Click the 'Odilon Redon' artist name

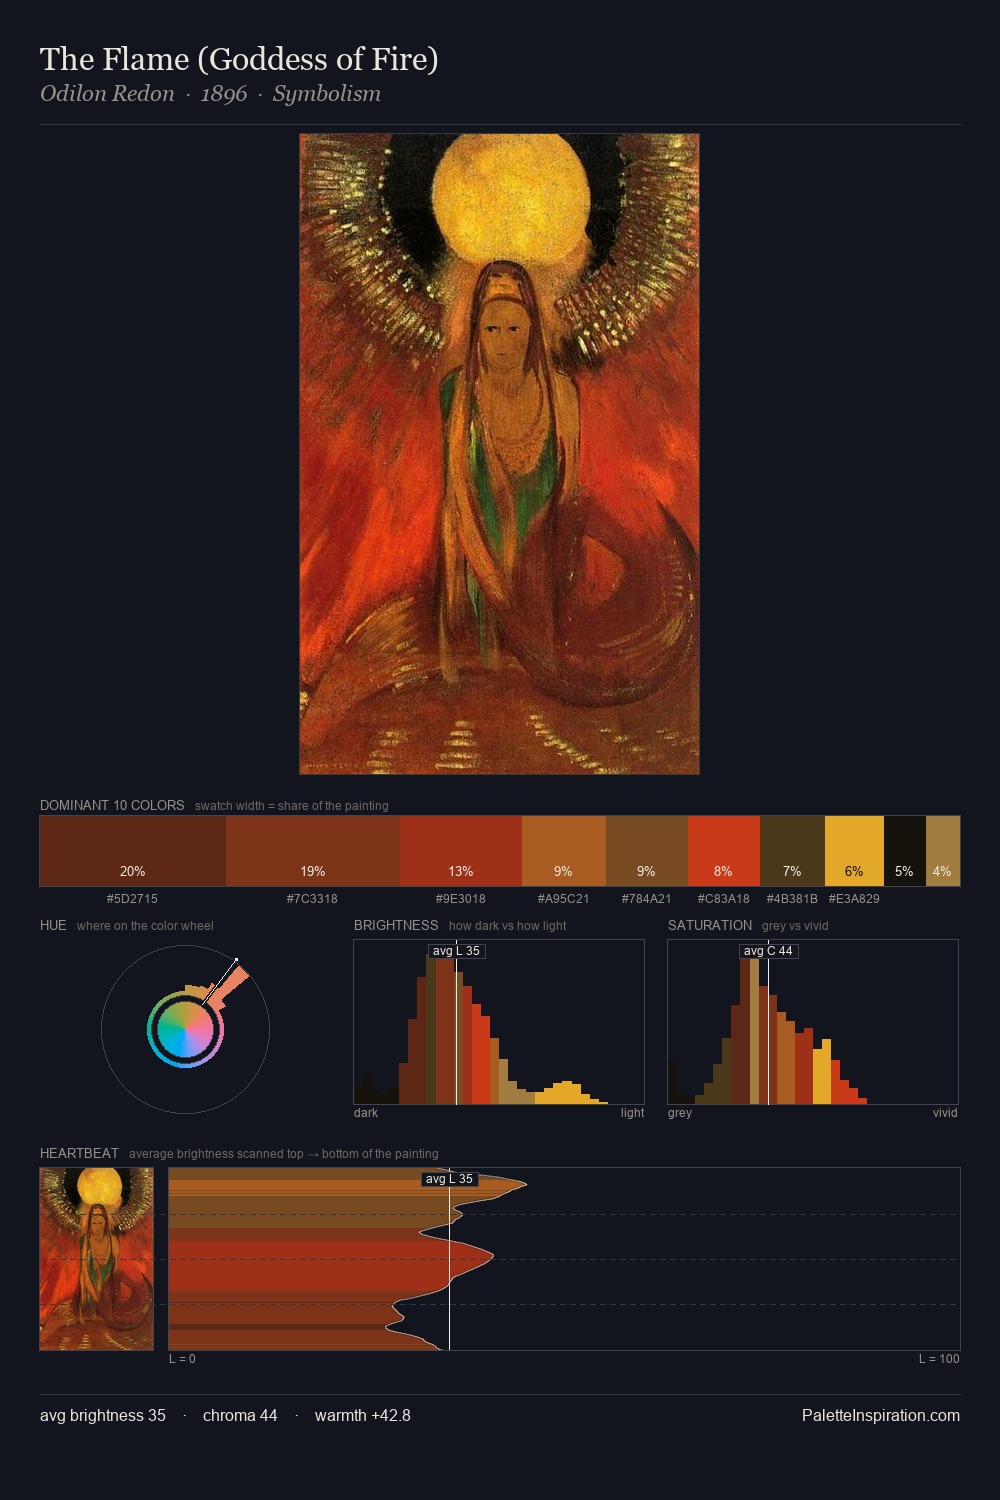[107, 94]
